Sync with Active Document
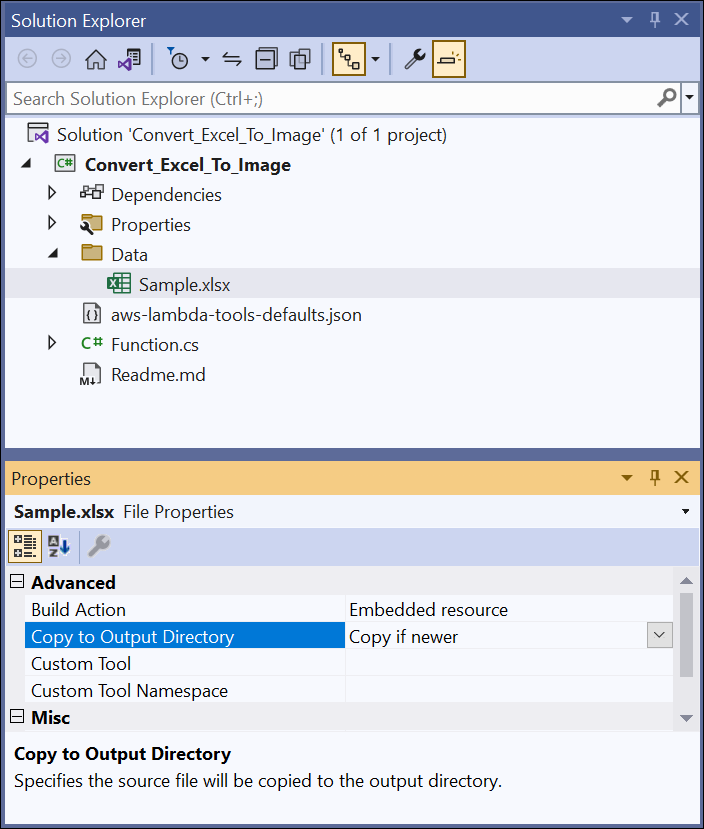 (232, 60)
